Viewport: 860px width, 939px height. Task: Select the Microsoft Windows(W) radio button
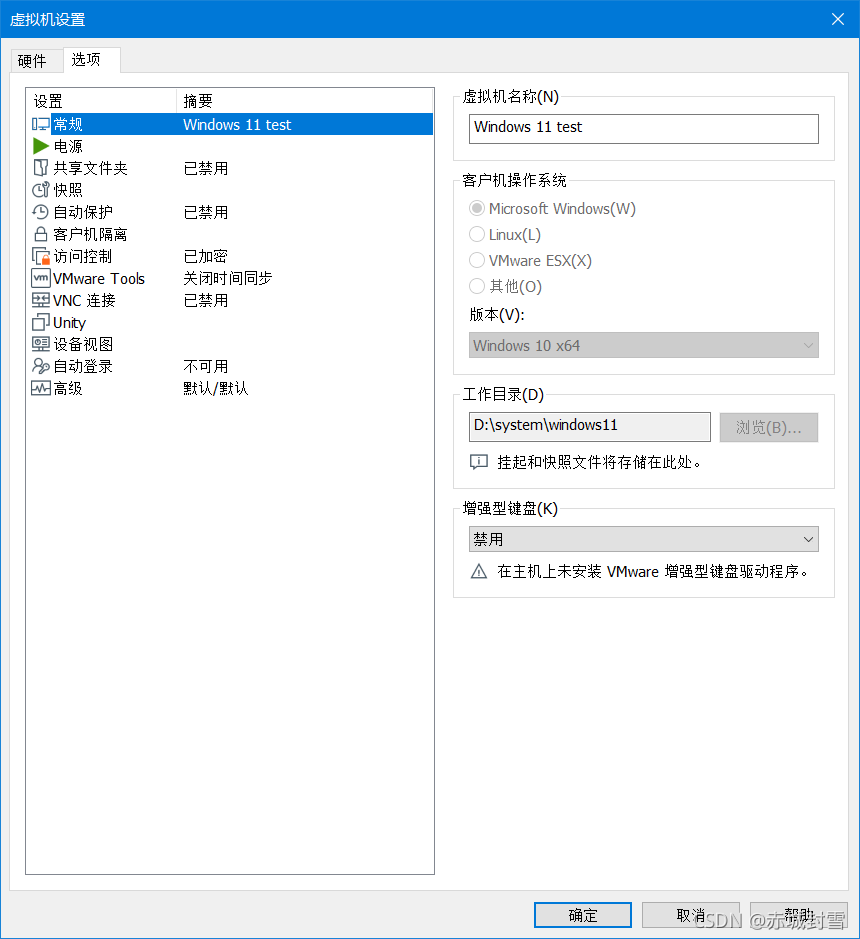477,208
